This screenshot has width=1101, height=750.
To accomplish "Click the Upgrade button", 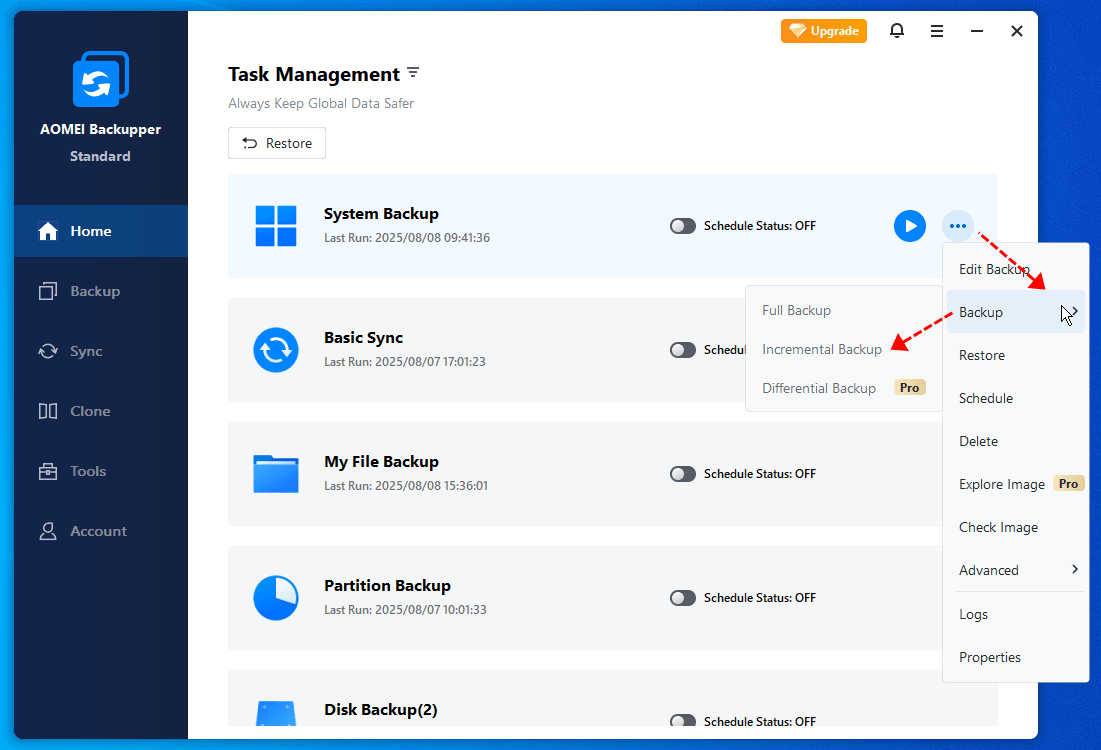I will [824, 31].
